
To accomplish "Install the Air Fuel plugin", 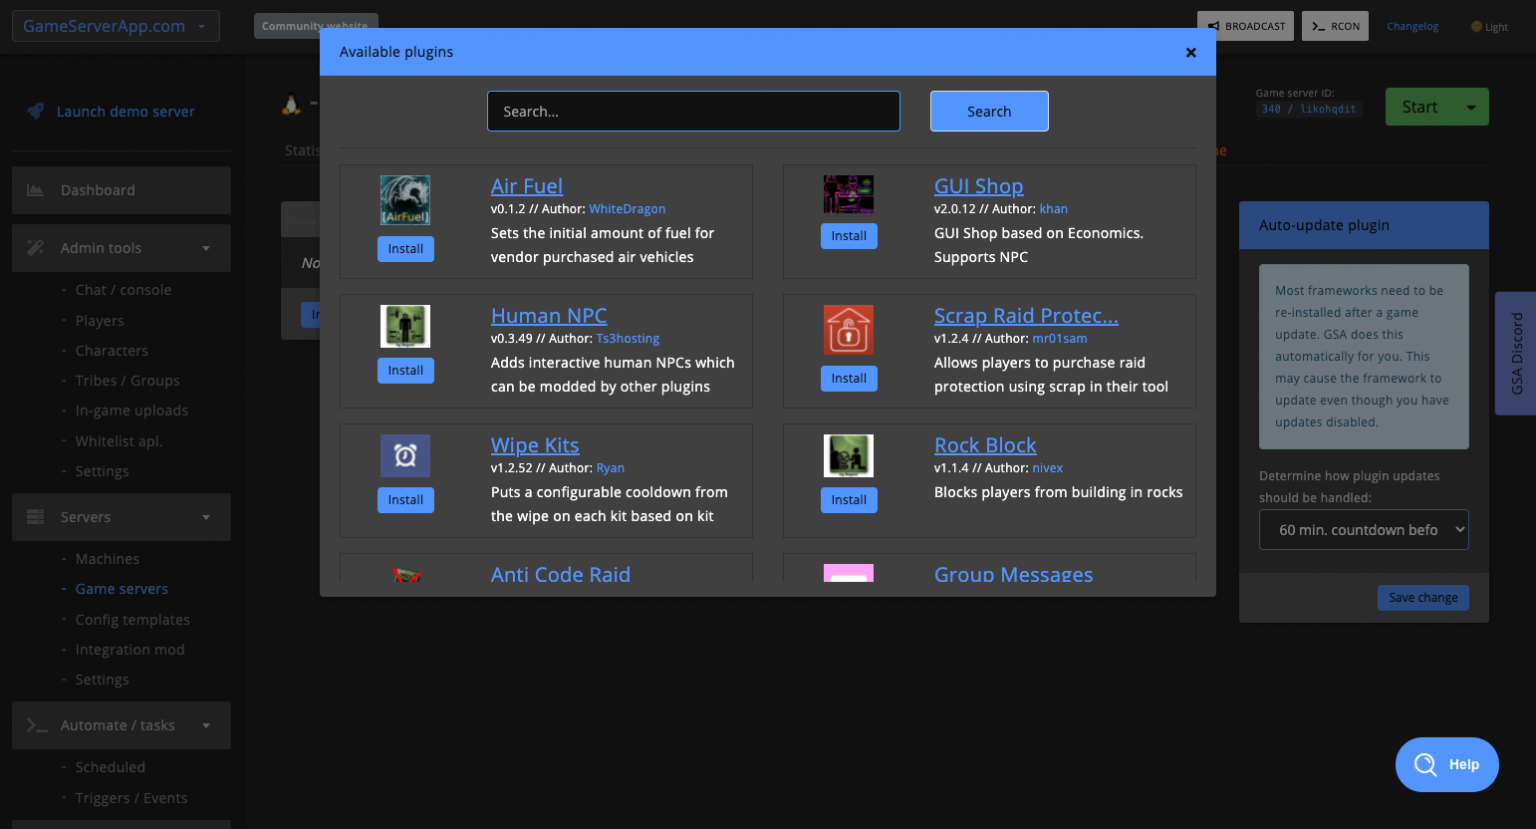I will [405, 249].
